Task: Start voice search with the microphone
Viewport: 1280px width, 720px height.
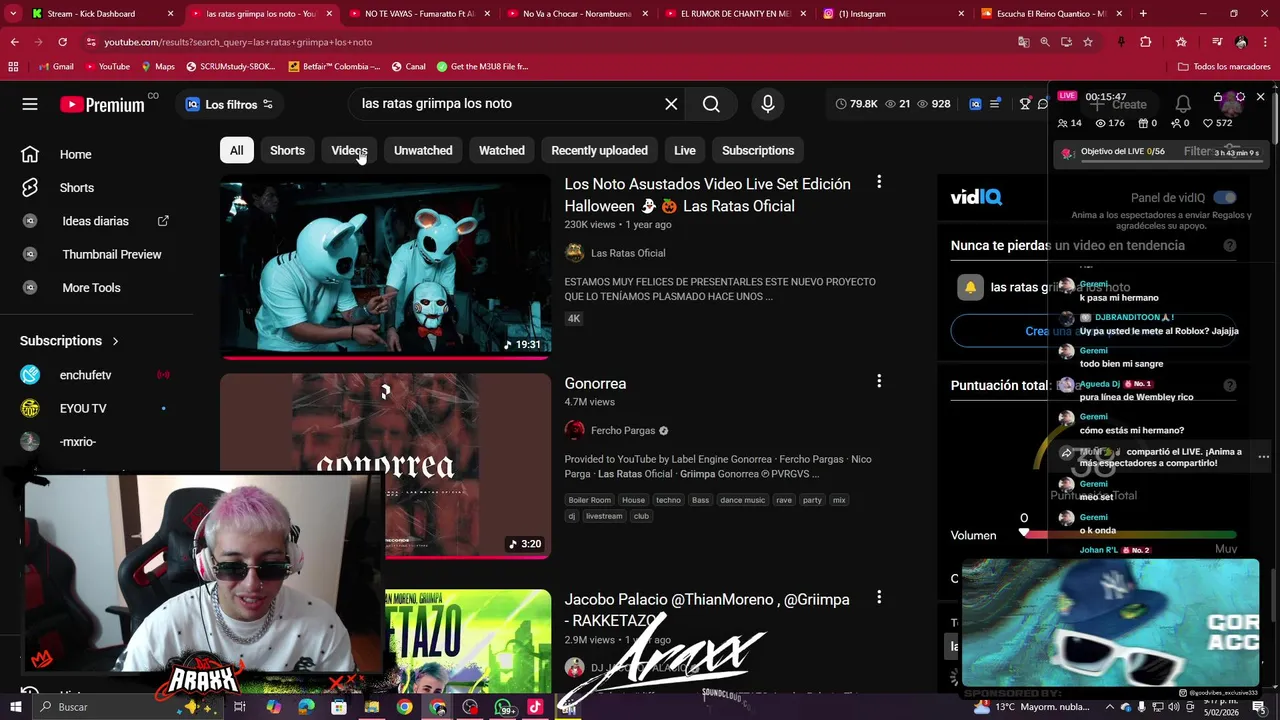Action: [768, 104]
